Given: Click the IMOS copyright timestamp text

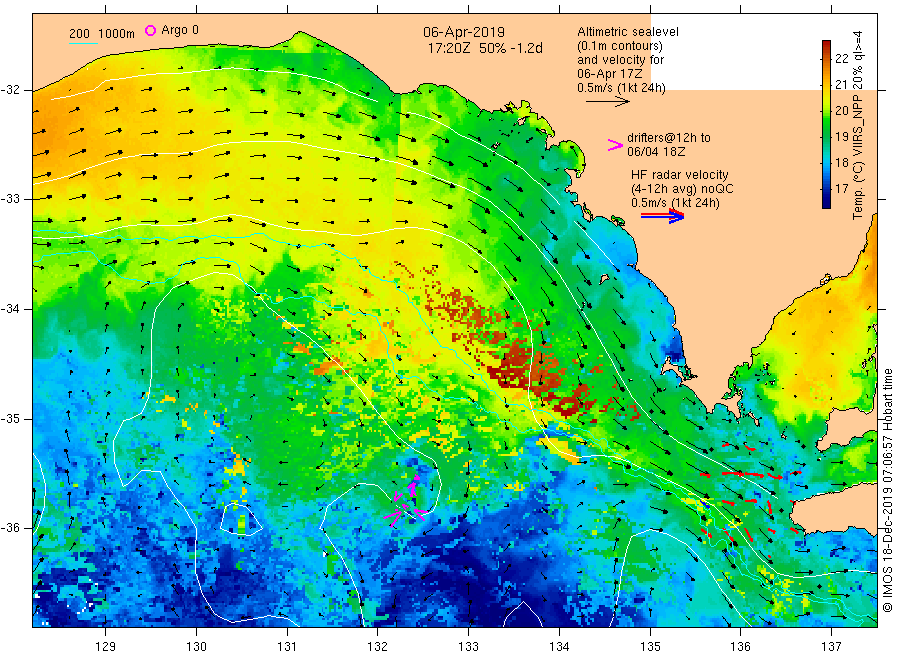Looking at the screenshot, I should click(x=887, y=491).
